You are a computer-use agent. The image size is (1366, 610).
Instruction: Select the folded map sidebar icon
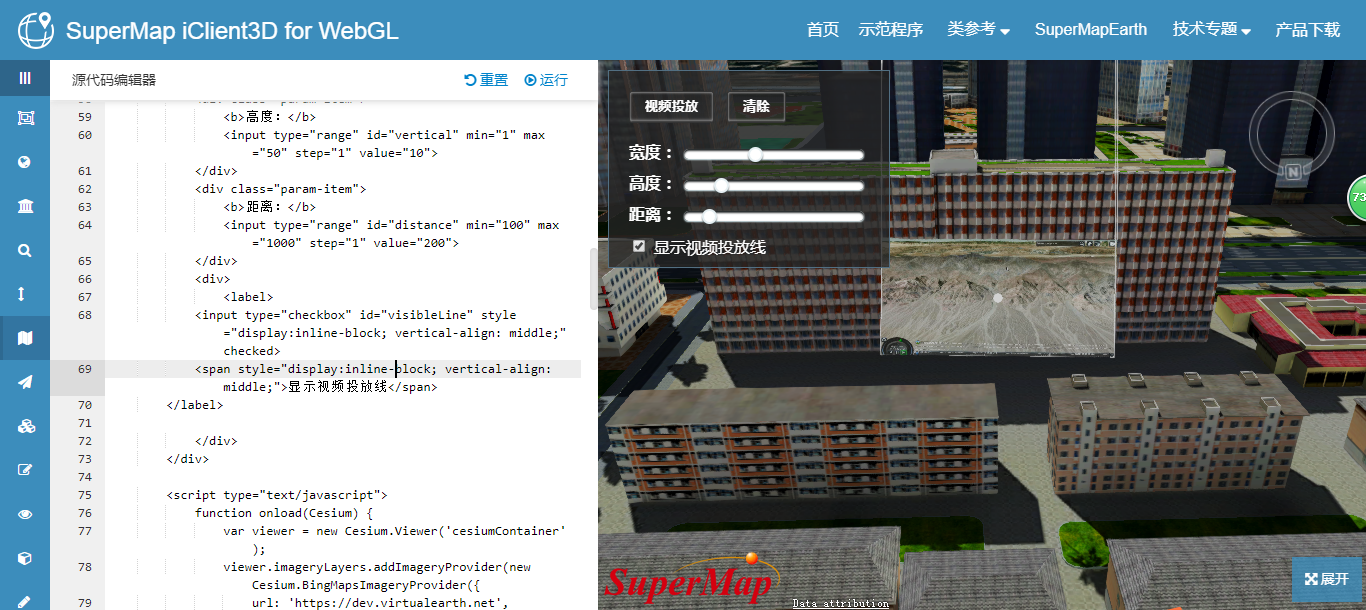25,338
